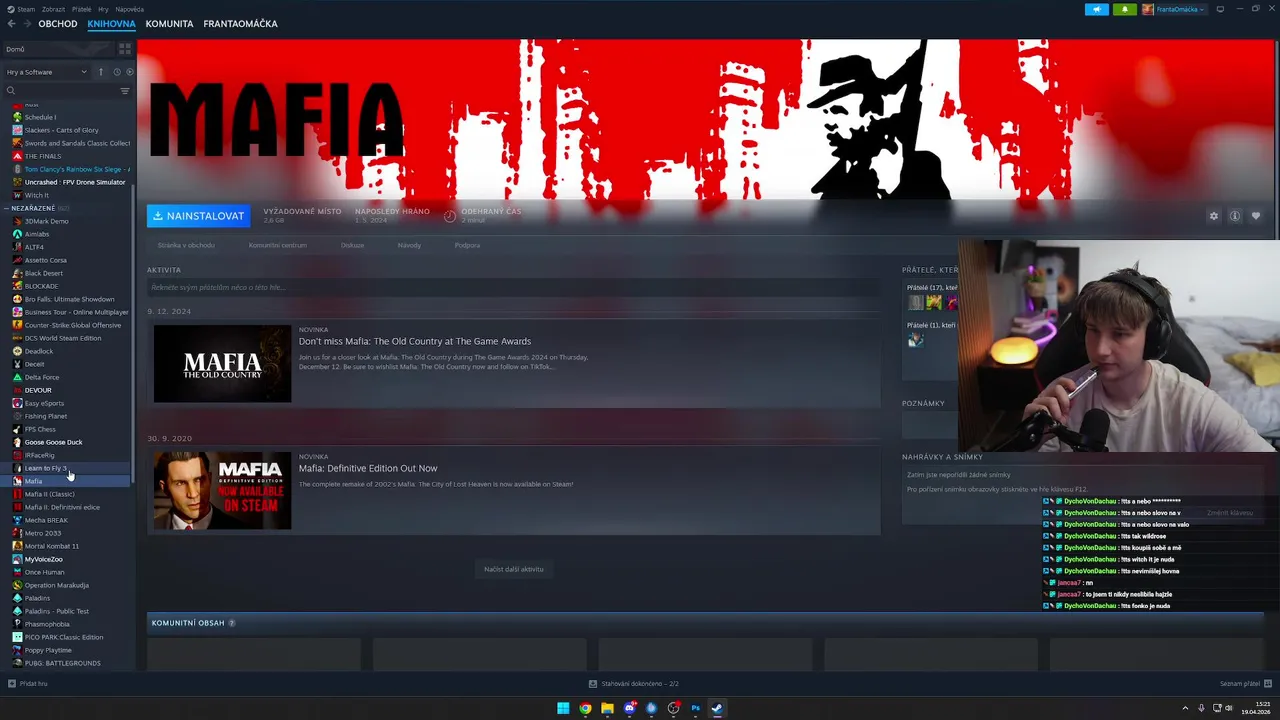
Task: Add Mafia to favorites heart
Action: tap(1256, 216)
